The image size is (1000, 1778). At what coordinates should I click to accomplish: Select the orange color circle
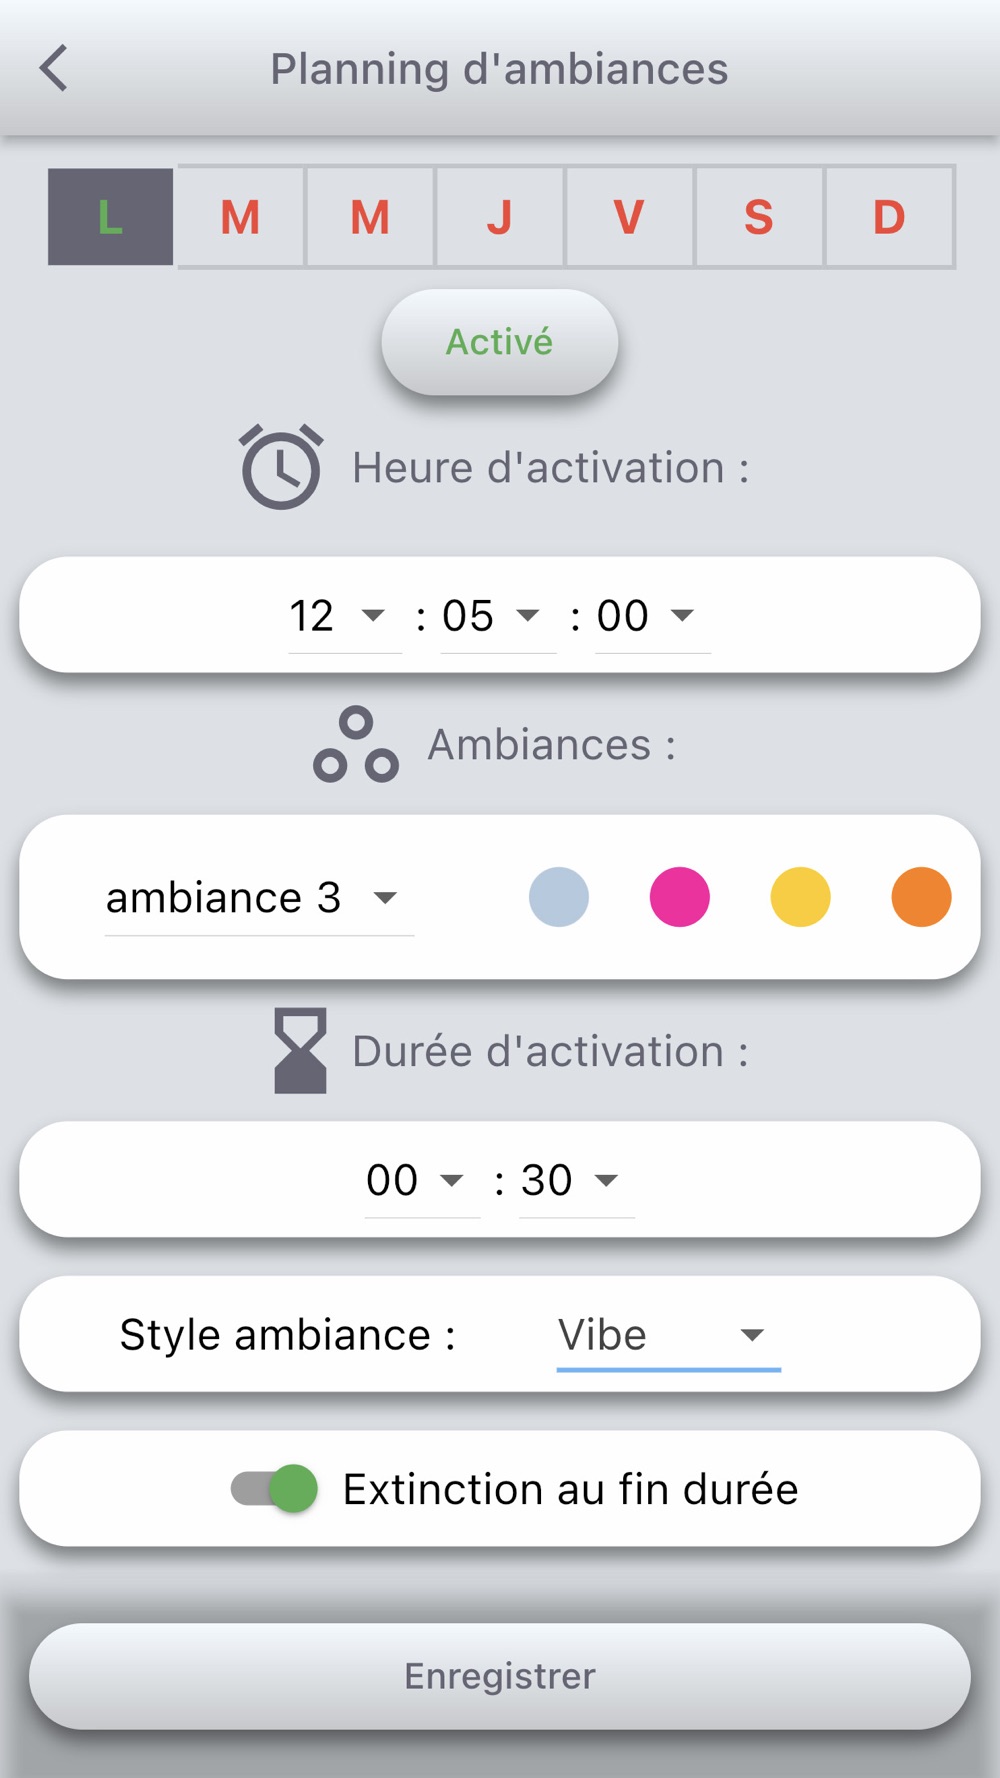coord(921,897)
